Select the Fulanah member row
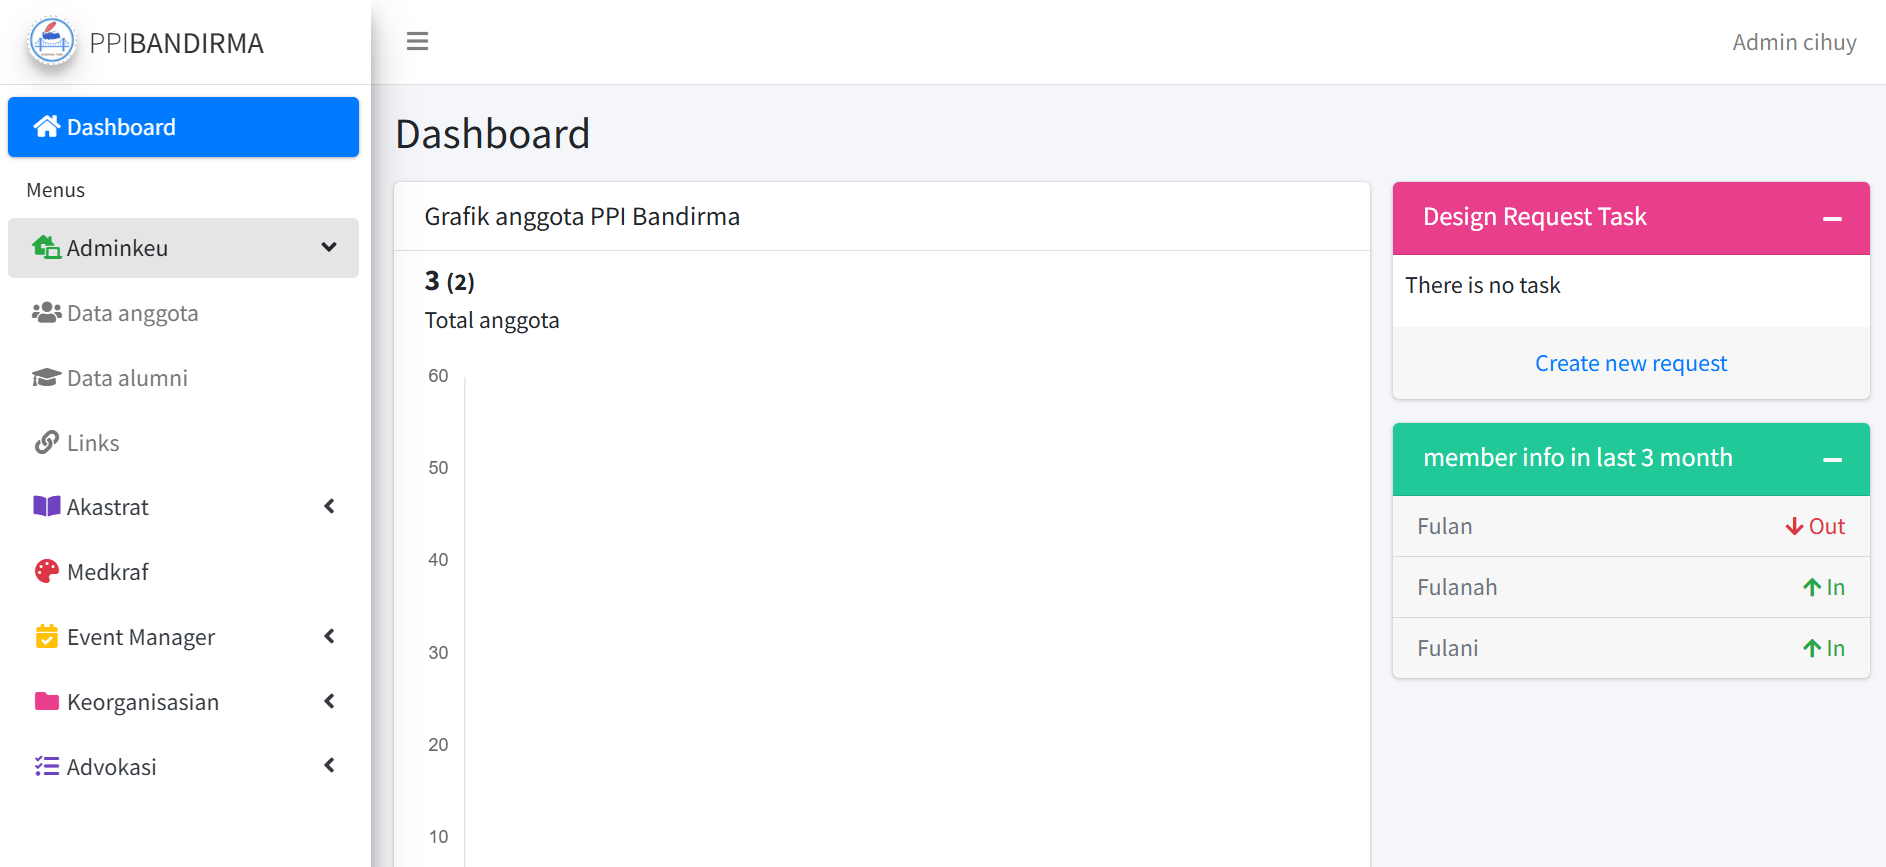 pos(1630,587)
